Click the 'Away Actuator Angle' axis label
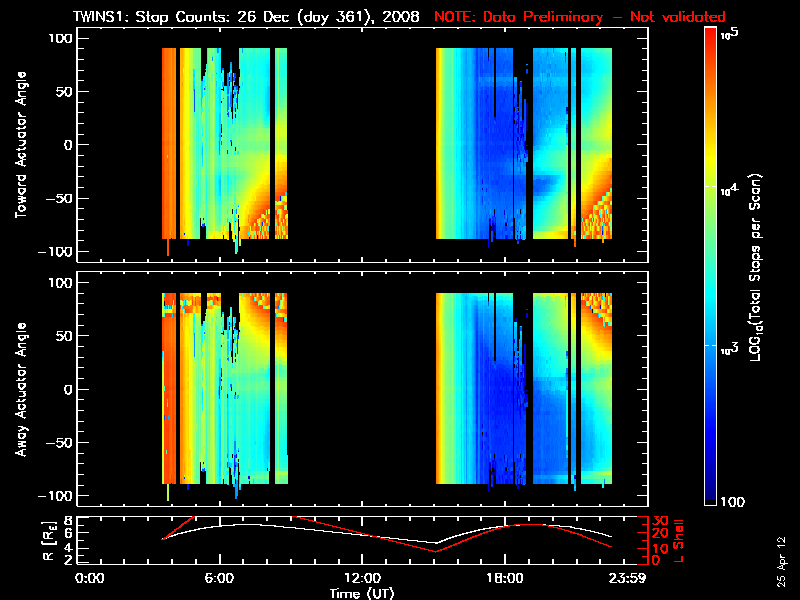 pyautogui.click(x=21, y=389)
